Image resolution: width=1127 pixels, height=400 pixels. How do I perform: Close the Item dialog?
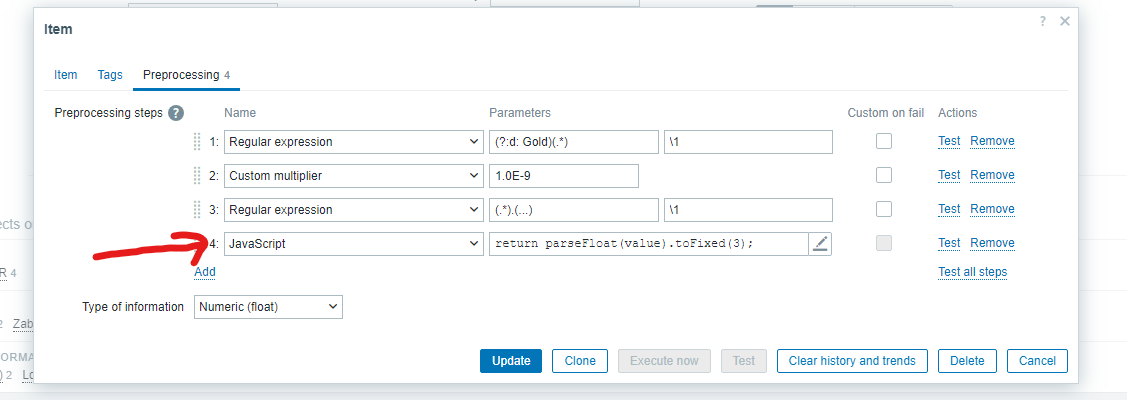pos(1065,21)
